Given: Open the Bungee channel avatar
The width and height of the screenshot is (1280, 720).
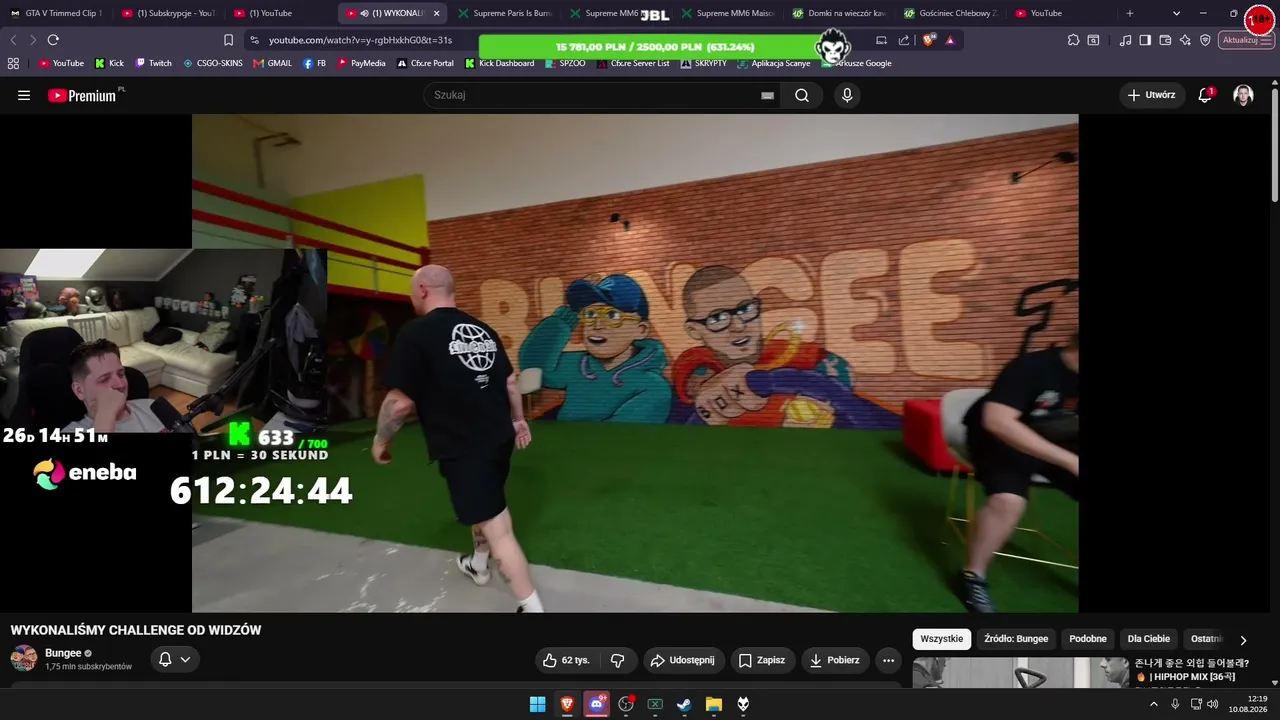Looking at the screenshot, I should click(x=24, y=658).
